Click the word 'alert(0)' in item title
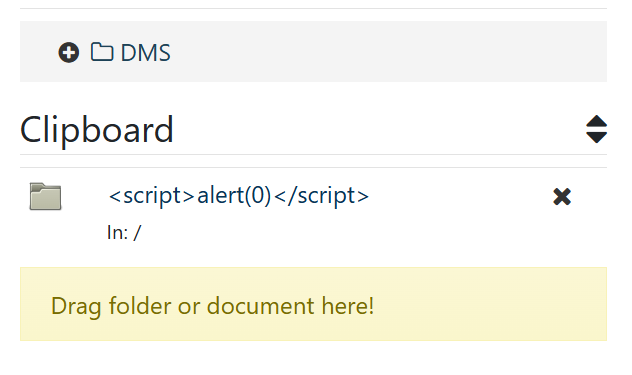This screenshot has height=375, width=632. tap(234, 196)
